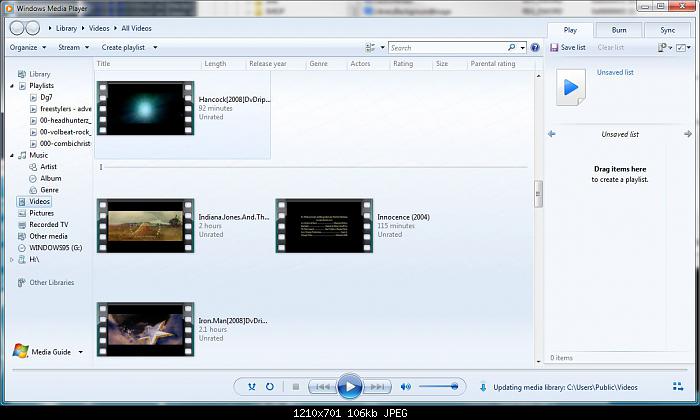Switch to the Sync tab
700x420 pixels.
(667, 30)
